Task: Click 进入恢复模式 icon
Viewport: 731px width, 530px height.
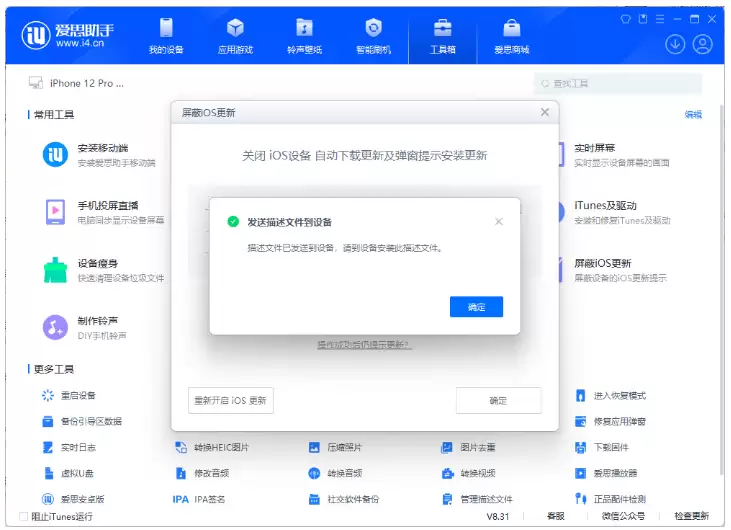Action: click(580, 396)
